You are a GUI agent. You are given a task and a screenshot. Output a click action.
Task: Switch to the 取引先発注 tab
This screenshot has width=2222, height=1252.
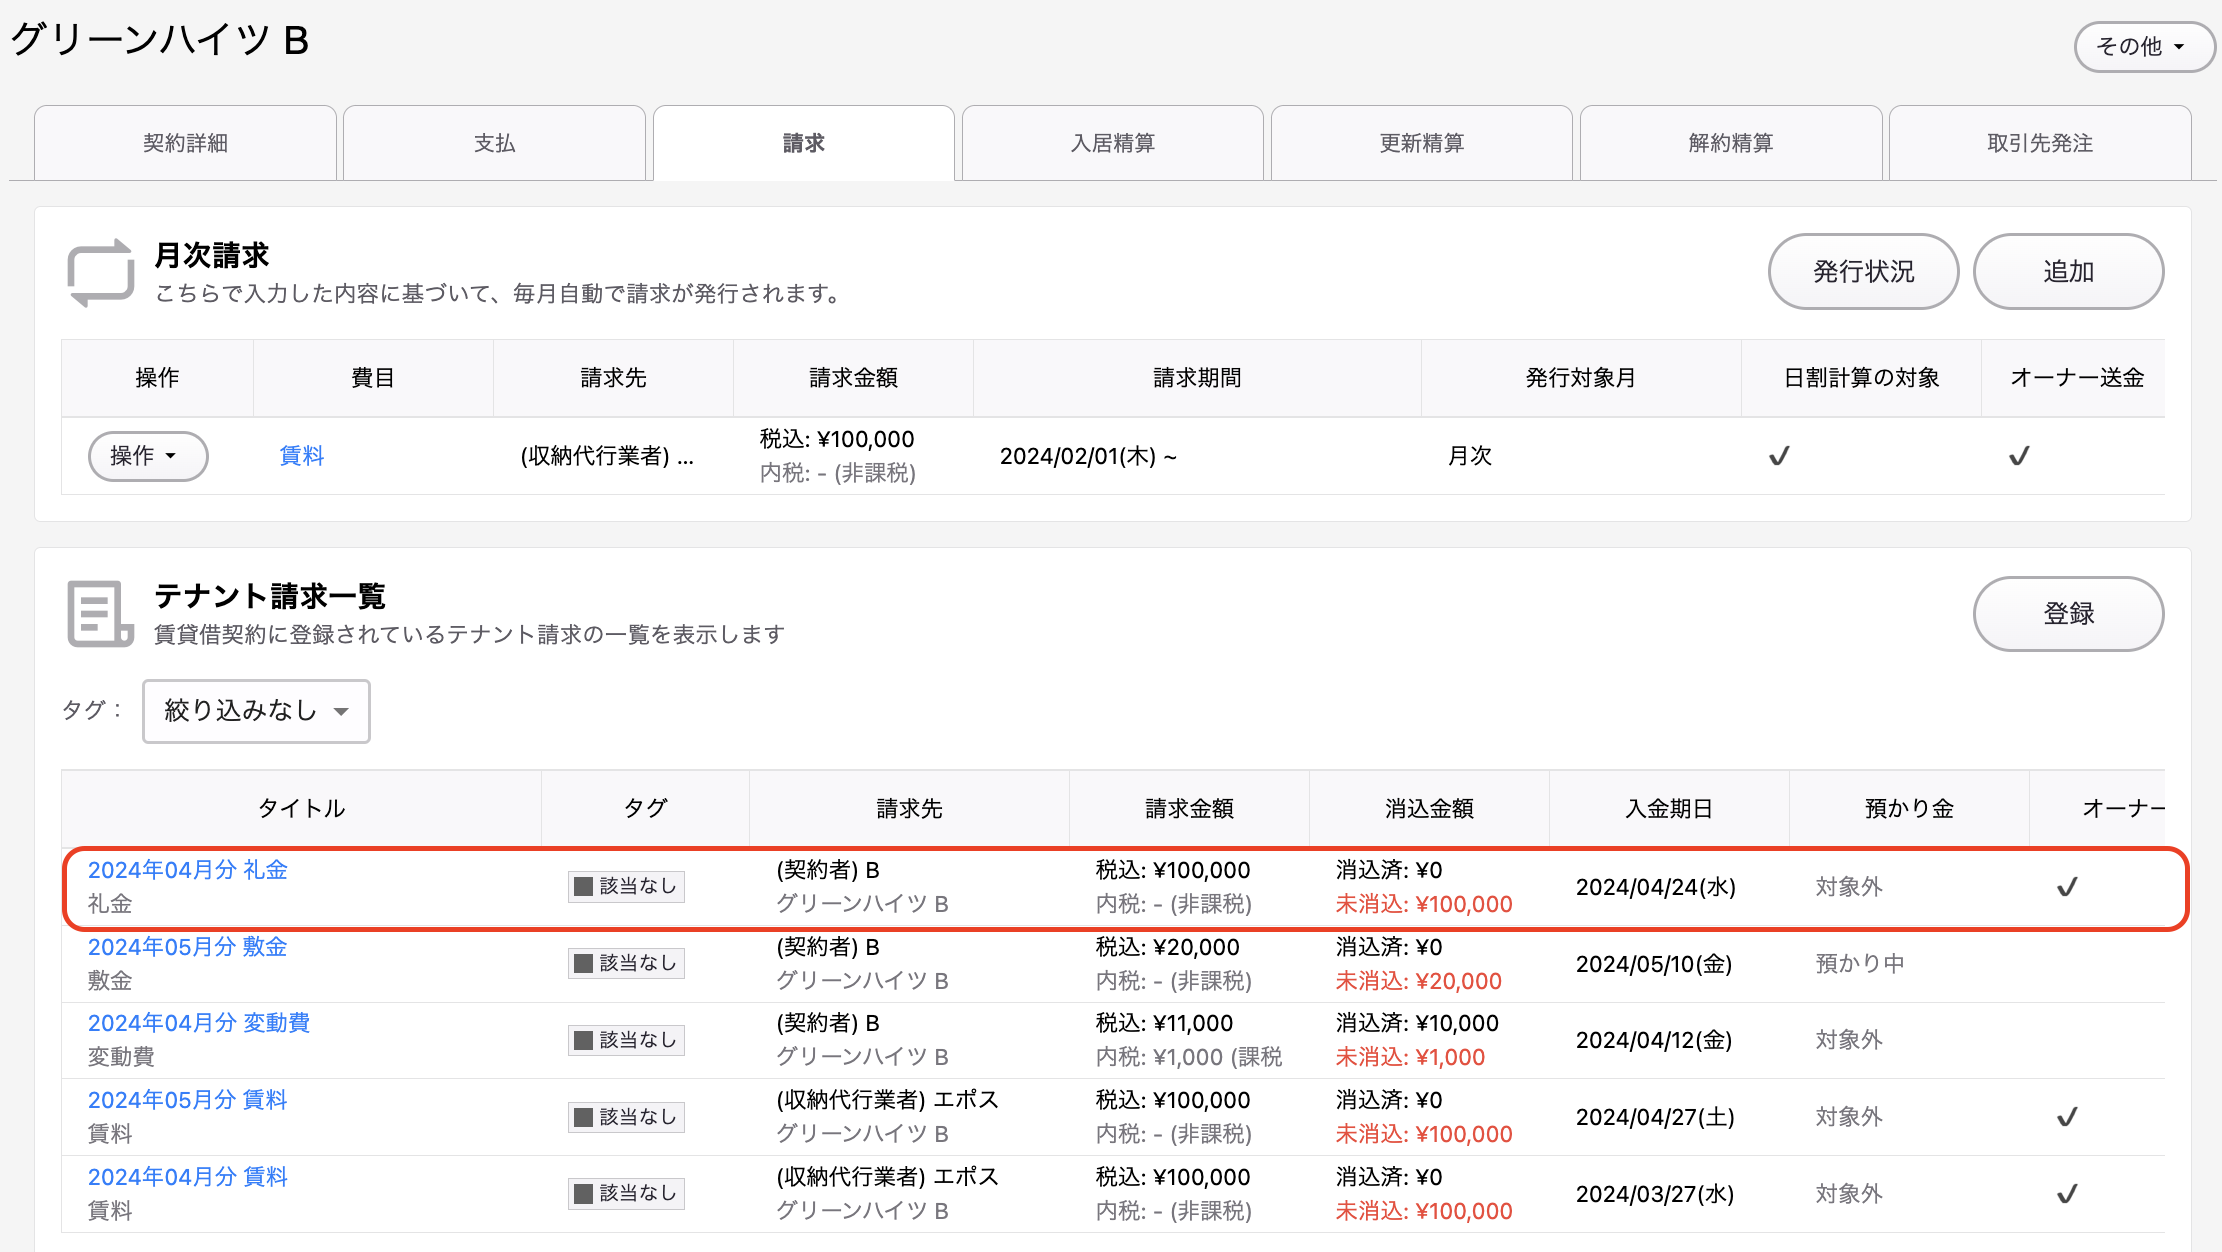tap(2040, 143)
